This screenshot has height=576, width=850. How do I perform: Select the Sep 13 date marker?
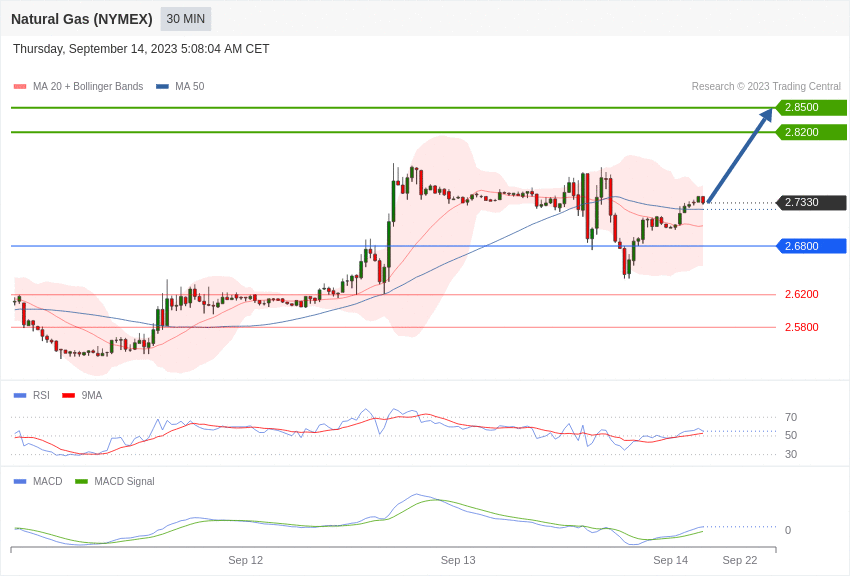tap(458, 560)
